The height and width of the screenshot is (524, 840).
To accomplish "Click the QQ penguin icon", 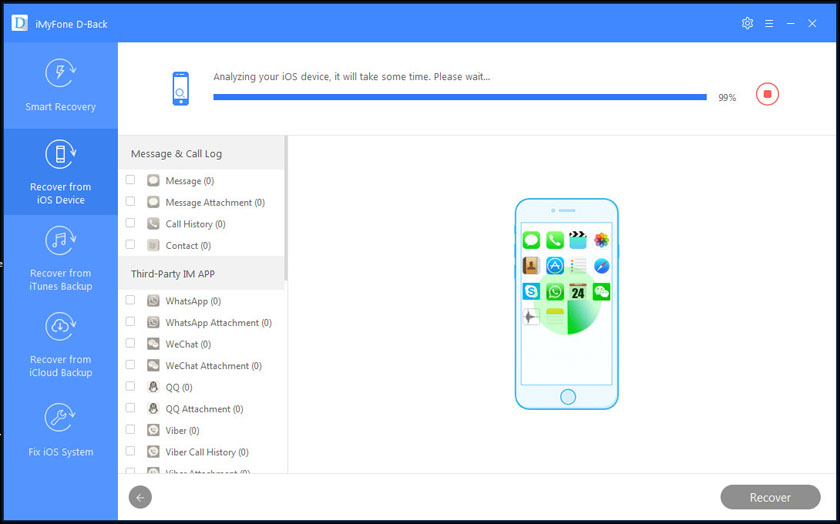I will [153, 387].
